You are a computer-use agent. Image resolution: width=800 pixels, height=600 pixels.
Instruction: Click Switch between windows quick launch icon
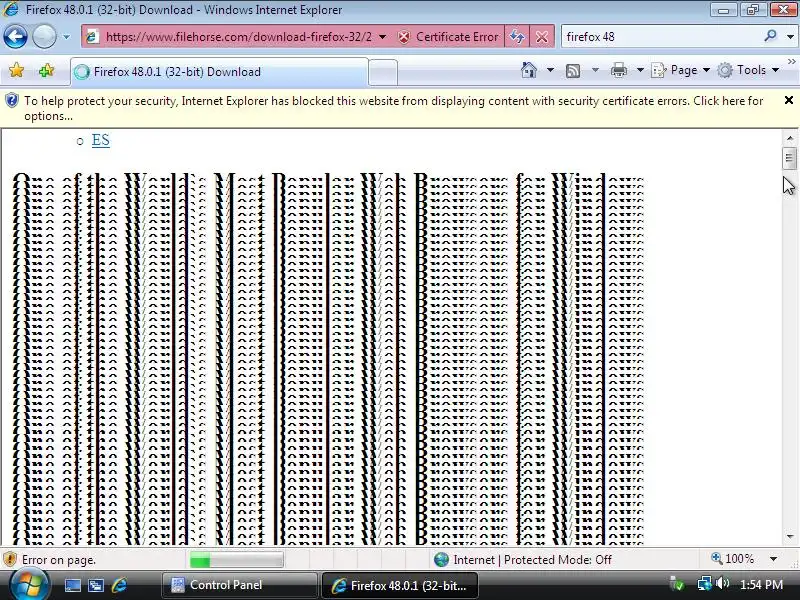[95, 585]
